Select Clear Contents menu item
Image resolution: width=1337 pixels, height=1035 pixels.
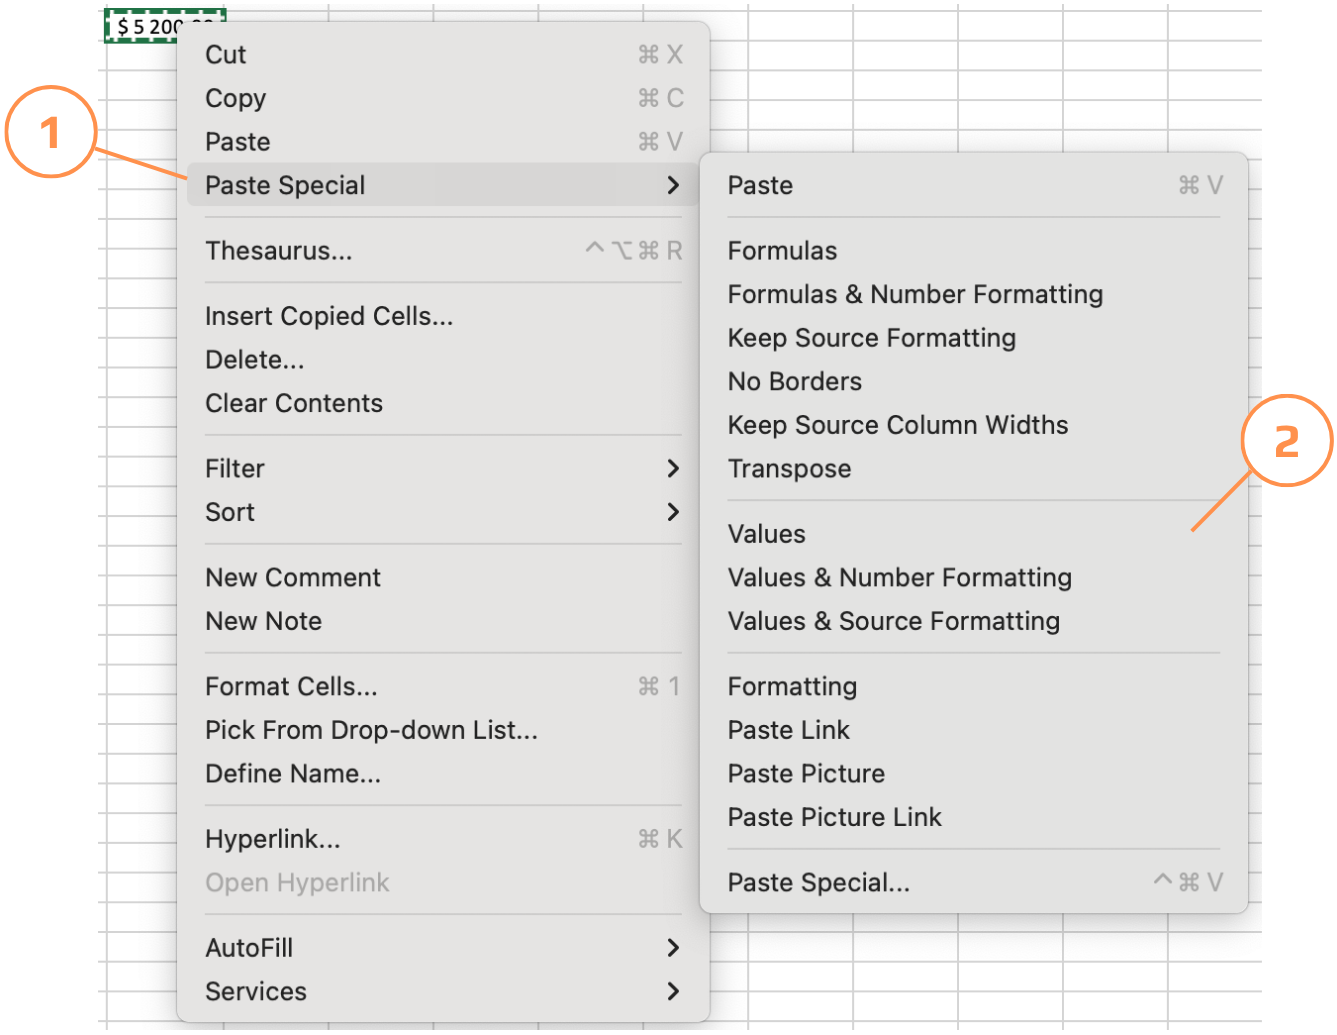[294, 403]
